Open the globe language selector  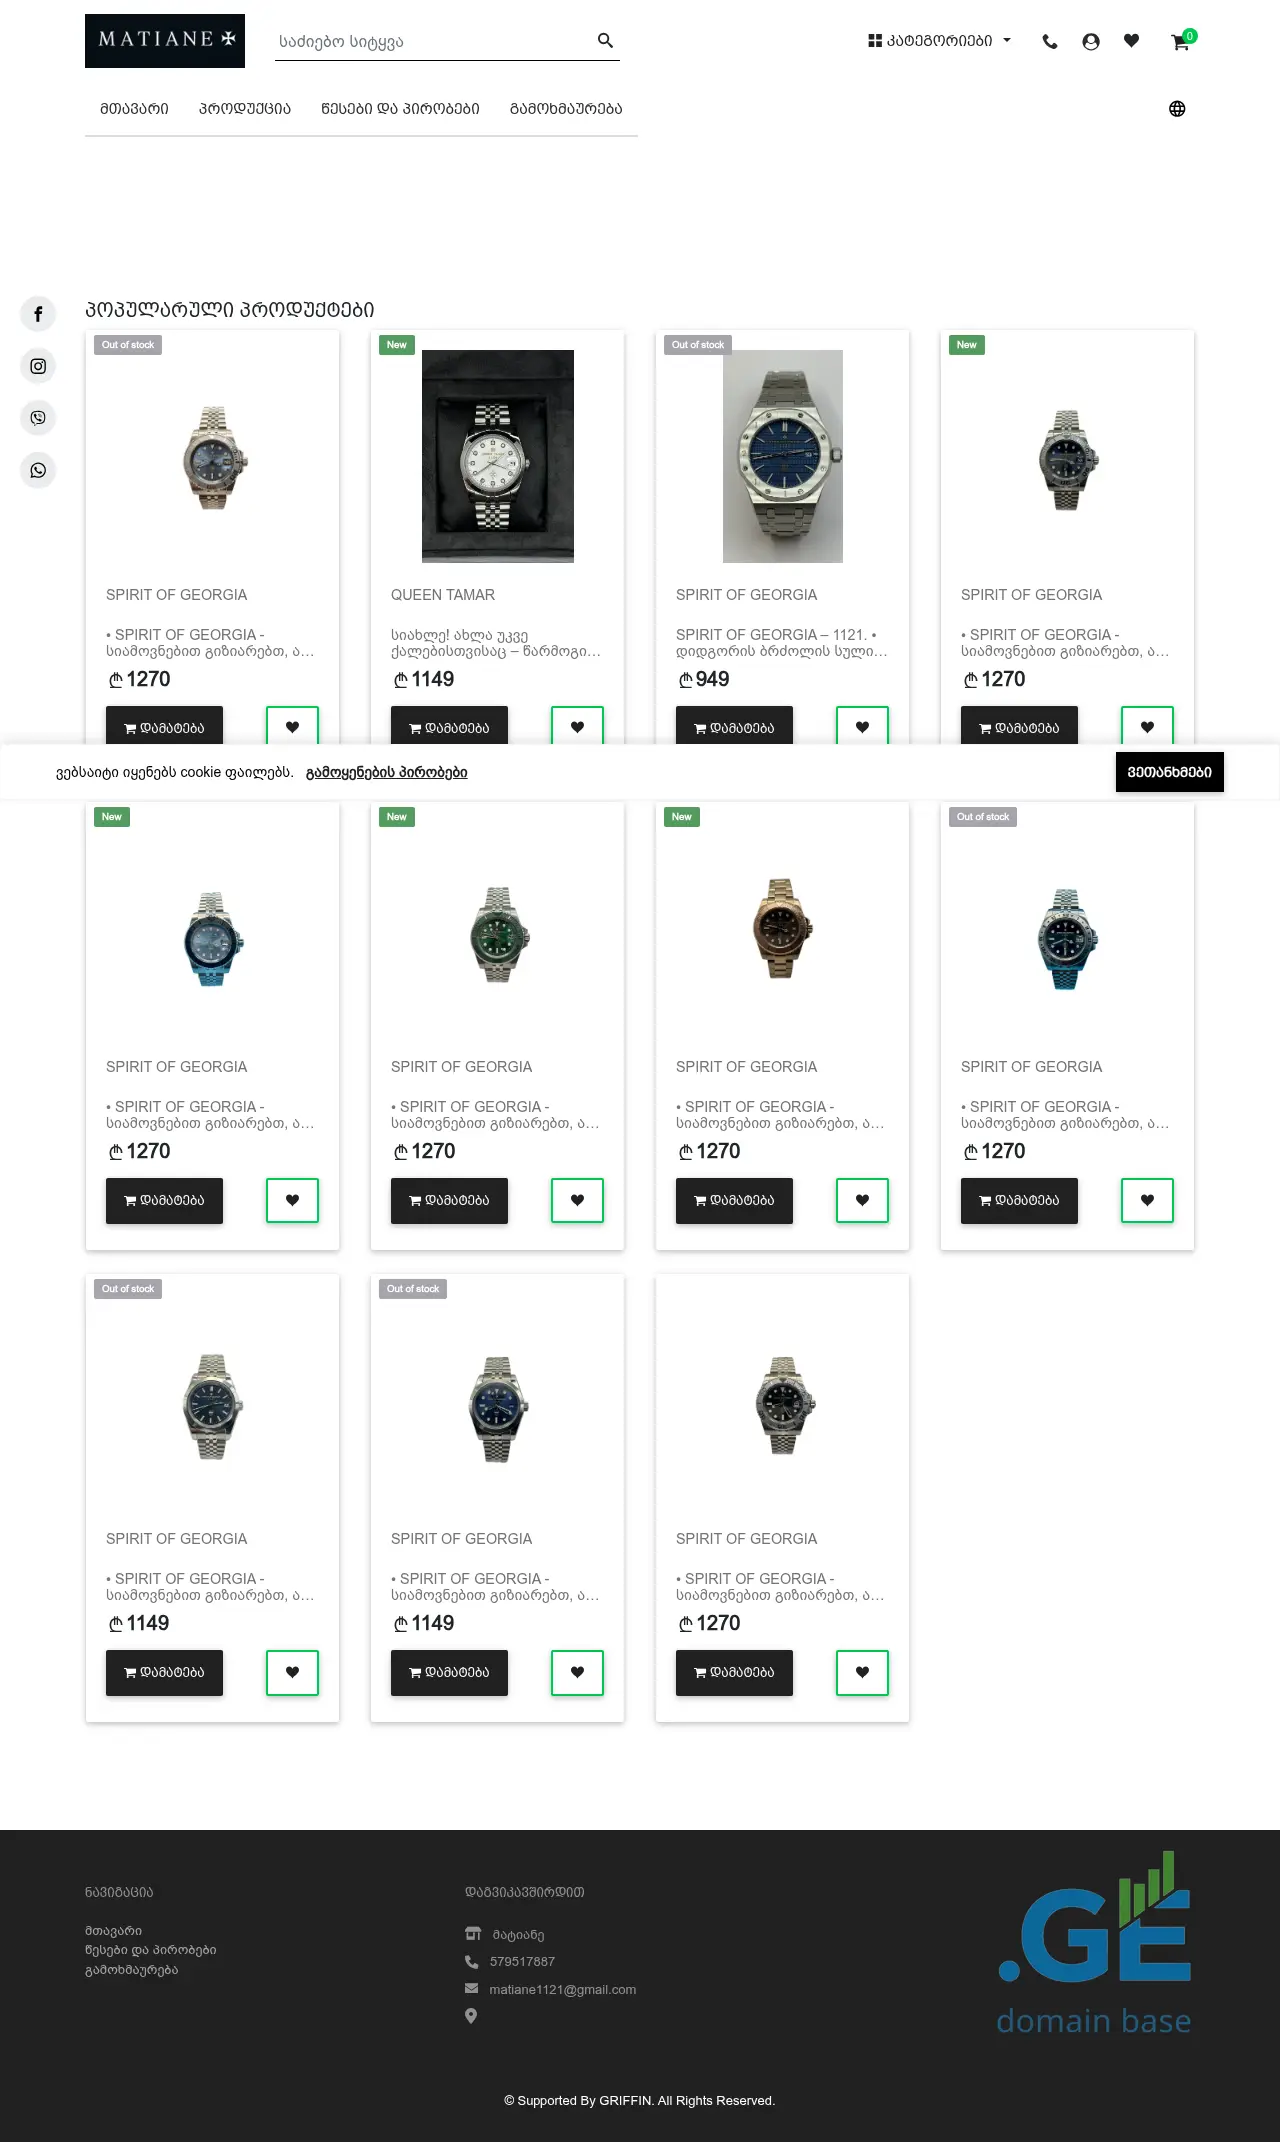point(1177,109)
